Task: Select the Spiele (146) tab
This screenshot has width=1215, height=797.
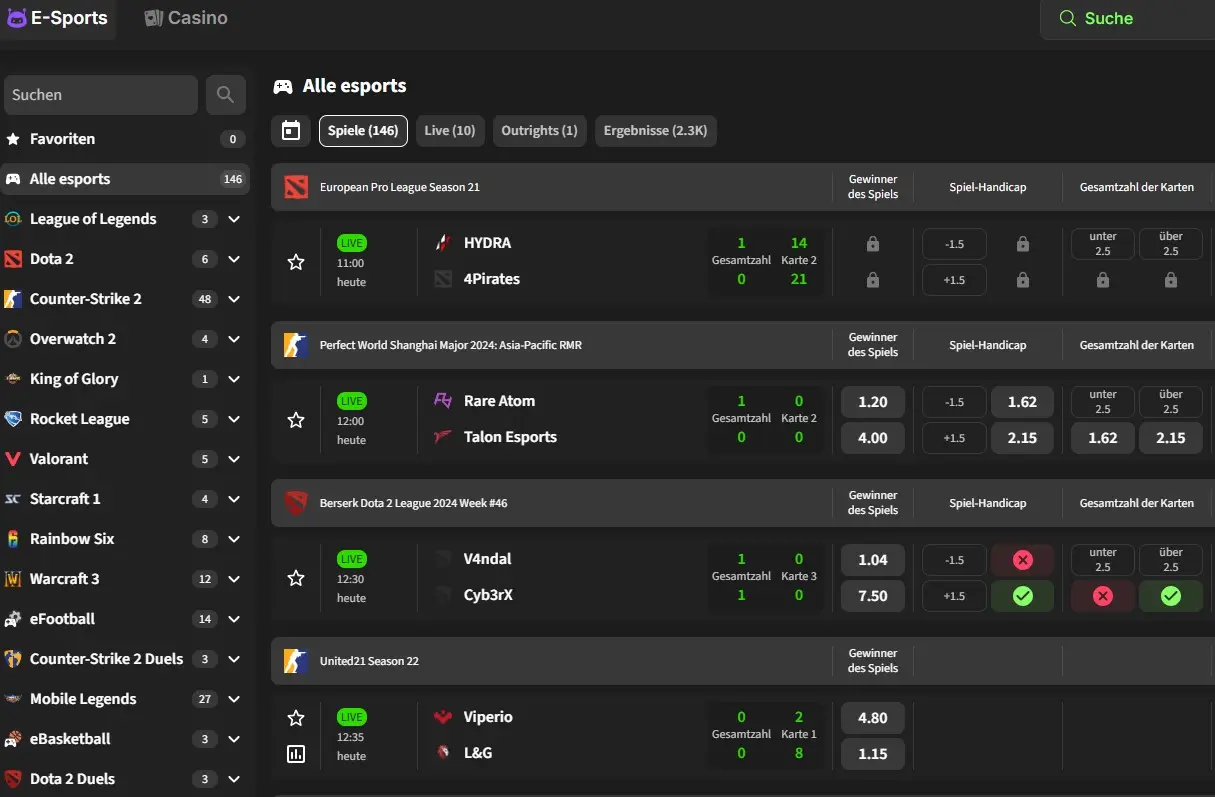Action: point(363,131)
